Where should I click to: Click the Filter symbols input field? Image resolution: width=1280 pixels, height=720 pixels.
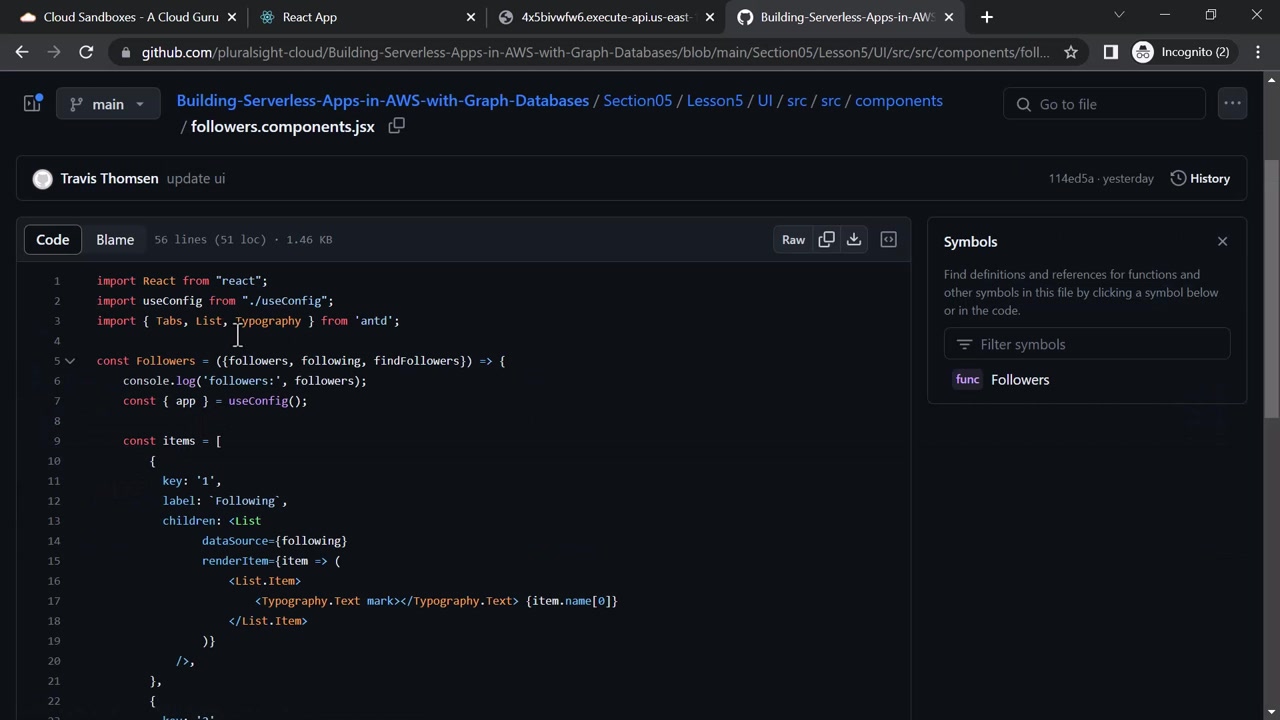click(1087, 344)
